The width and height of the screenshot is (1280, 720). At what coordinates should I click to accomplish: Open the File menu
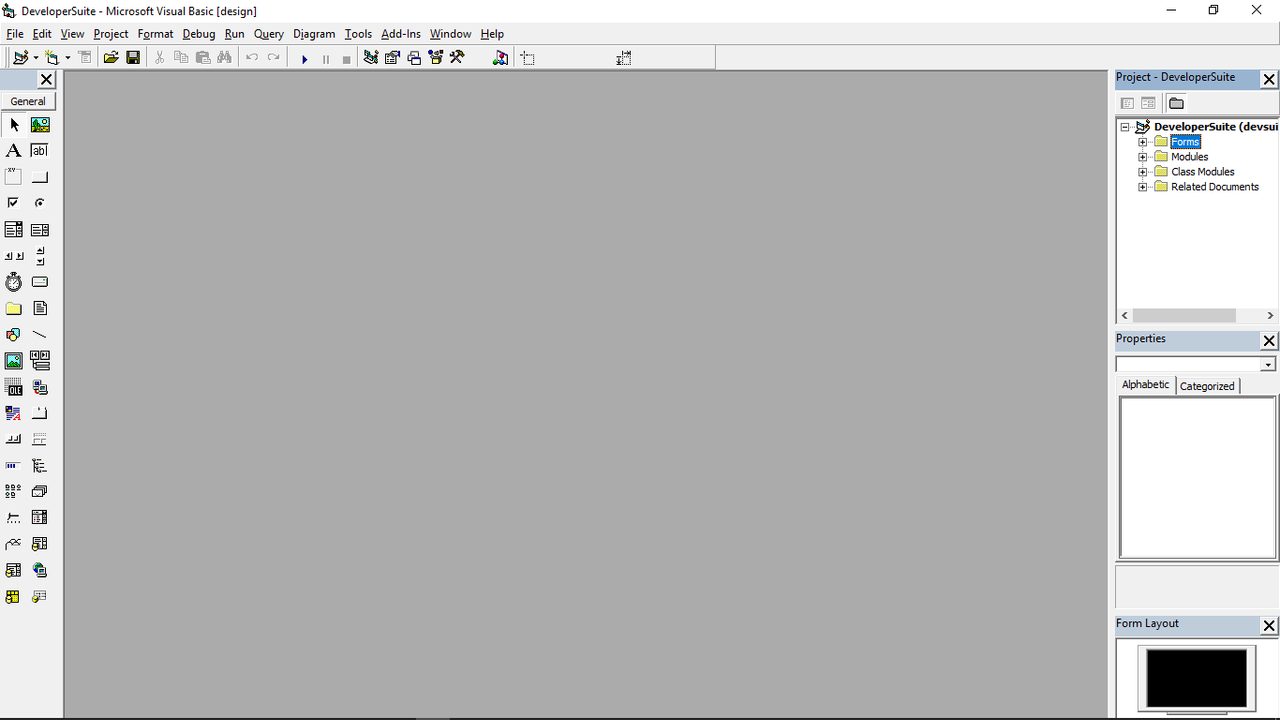click(x=15, y=34)
